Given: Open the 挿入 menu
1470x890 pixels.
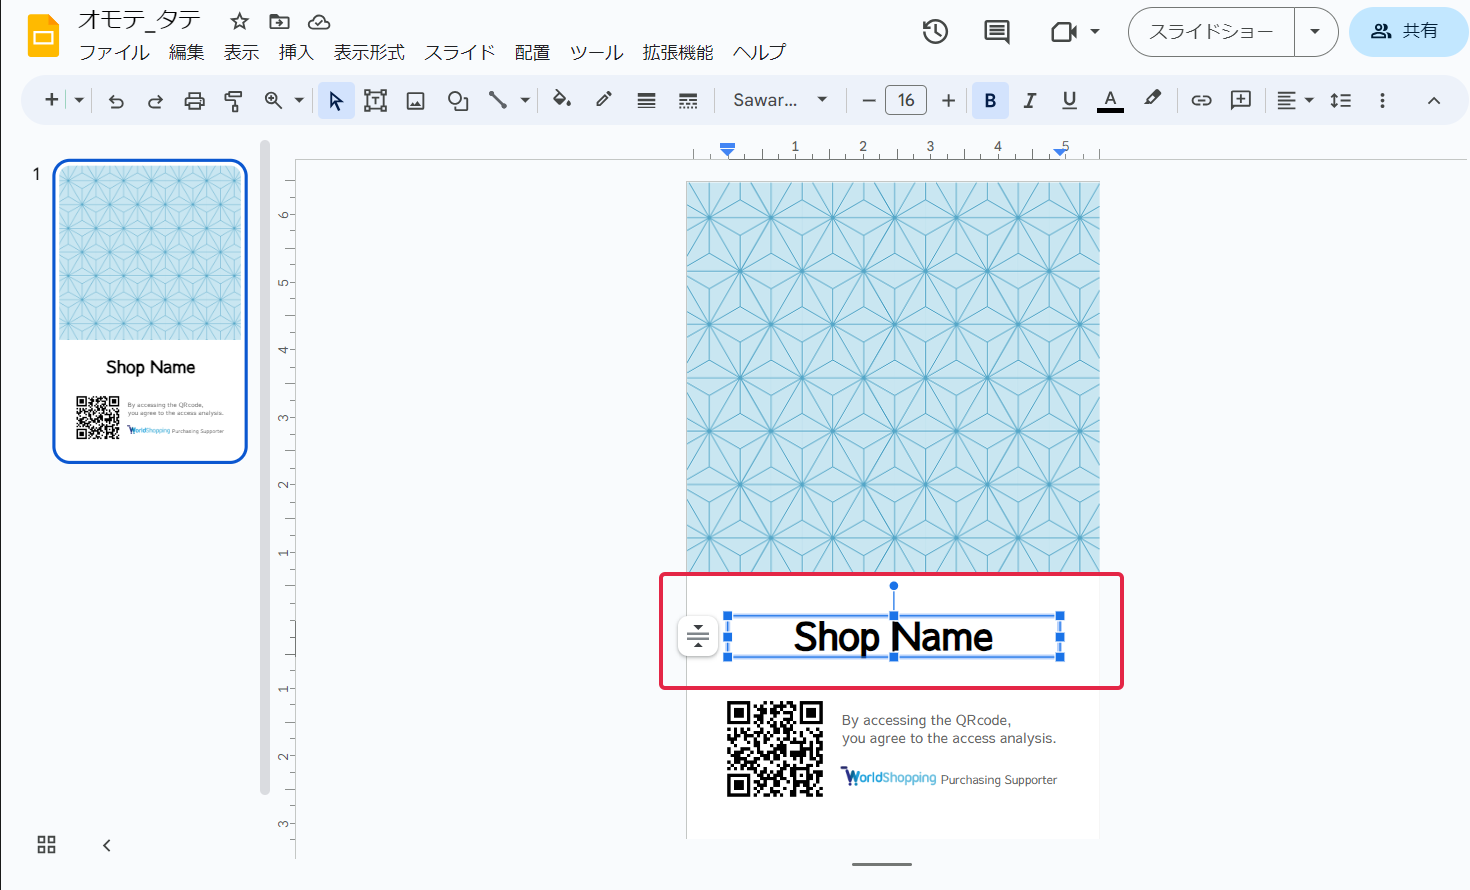Looking at the screenshot, I should [x=295, y=53].
